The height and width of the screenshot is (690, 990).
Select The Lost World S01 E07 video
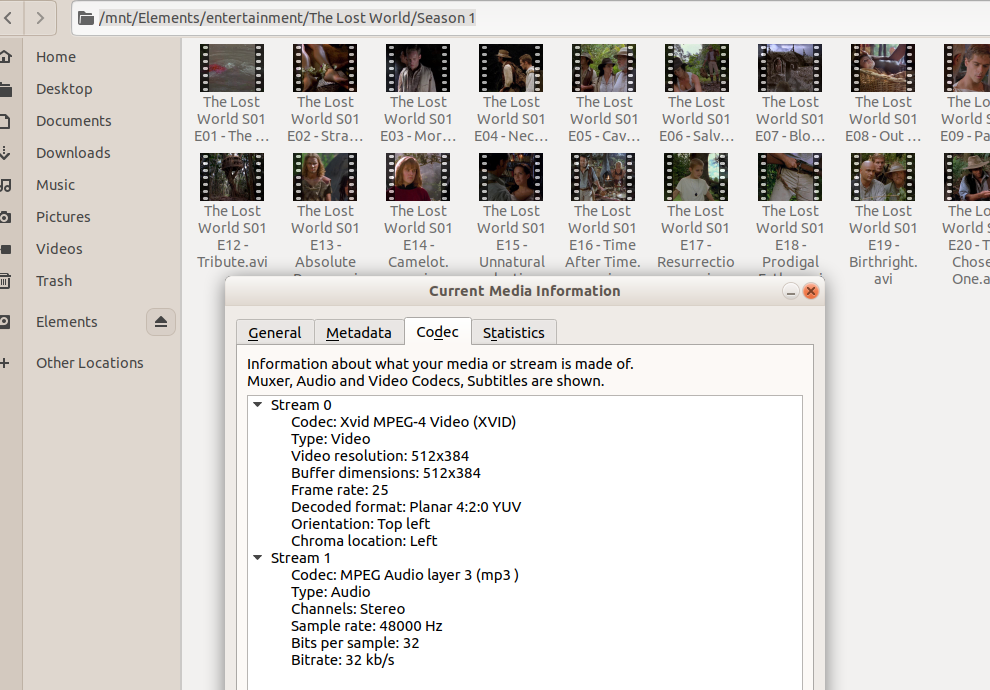(790, 93)
